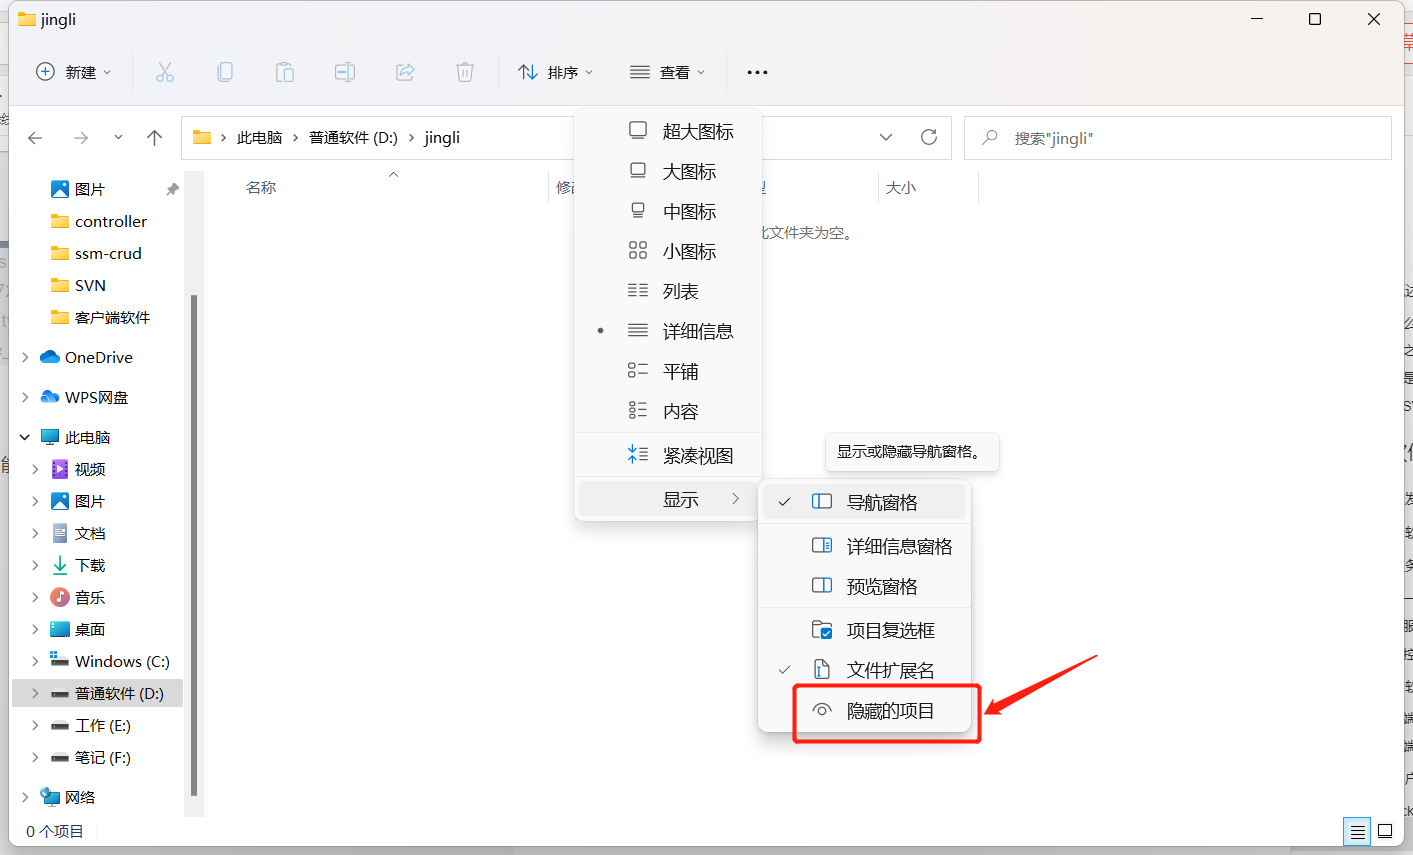Expand the 普通软件 (D:) tree node
This screenshot has height=855, width=1413.
[36, 693]
